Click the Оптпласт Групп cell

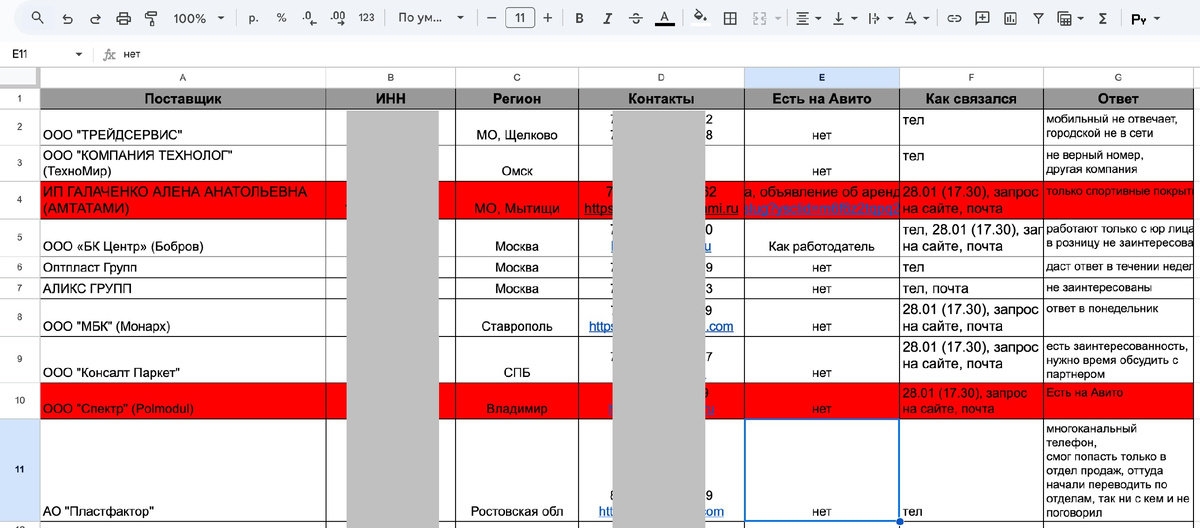click(182, 268)
